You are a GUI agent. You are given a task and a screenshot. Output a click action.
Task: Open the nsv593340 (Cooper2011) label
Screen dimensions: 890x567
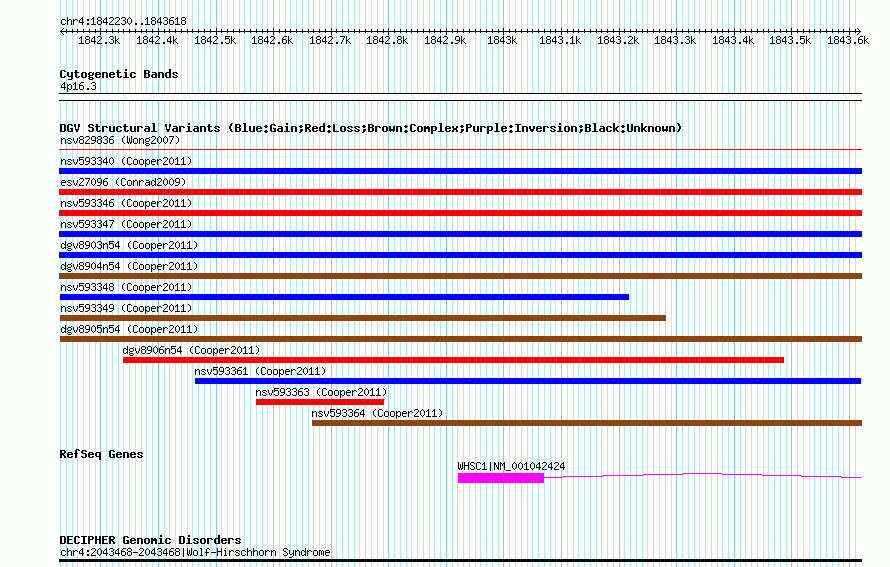click(126, 161)
